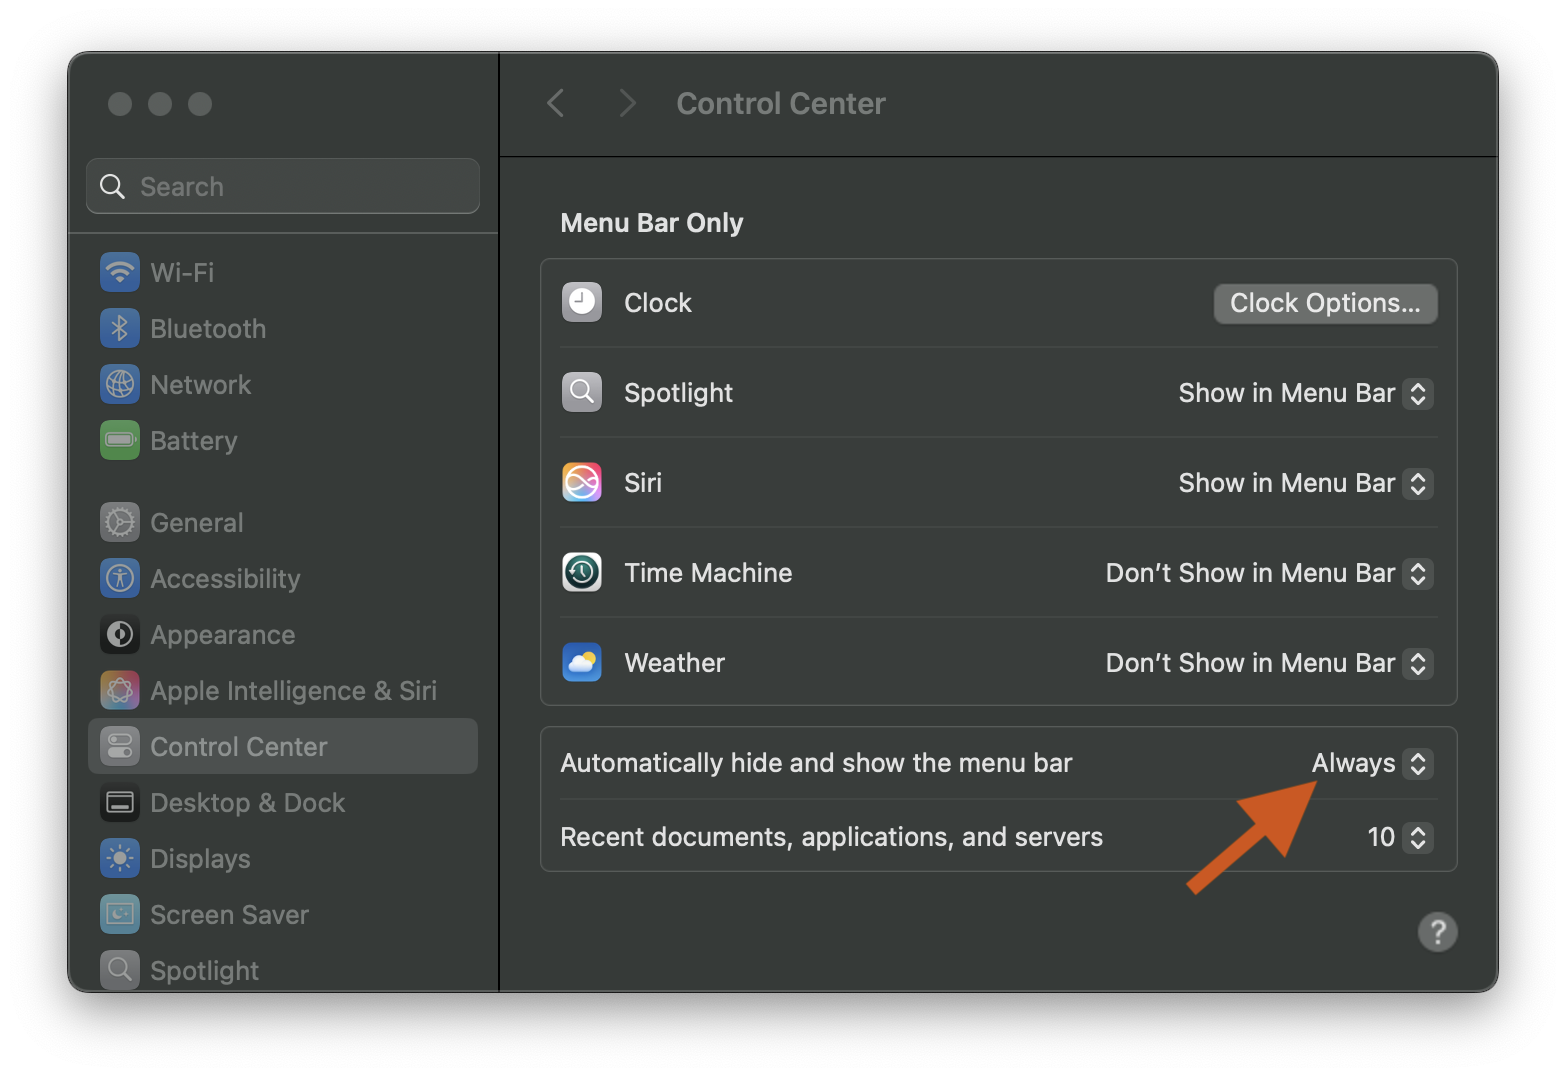Open Bluetooth settings via its icon
The width and height of the screenshot is (1566, 1076).
click(120, 328)
